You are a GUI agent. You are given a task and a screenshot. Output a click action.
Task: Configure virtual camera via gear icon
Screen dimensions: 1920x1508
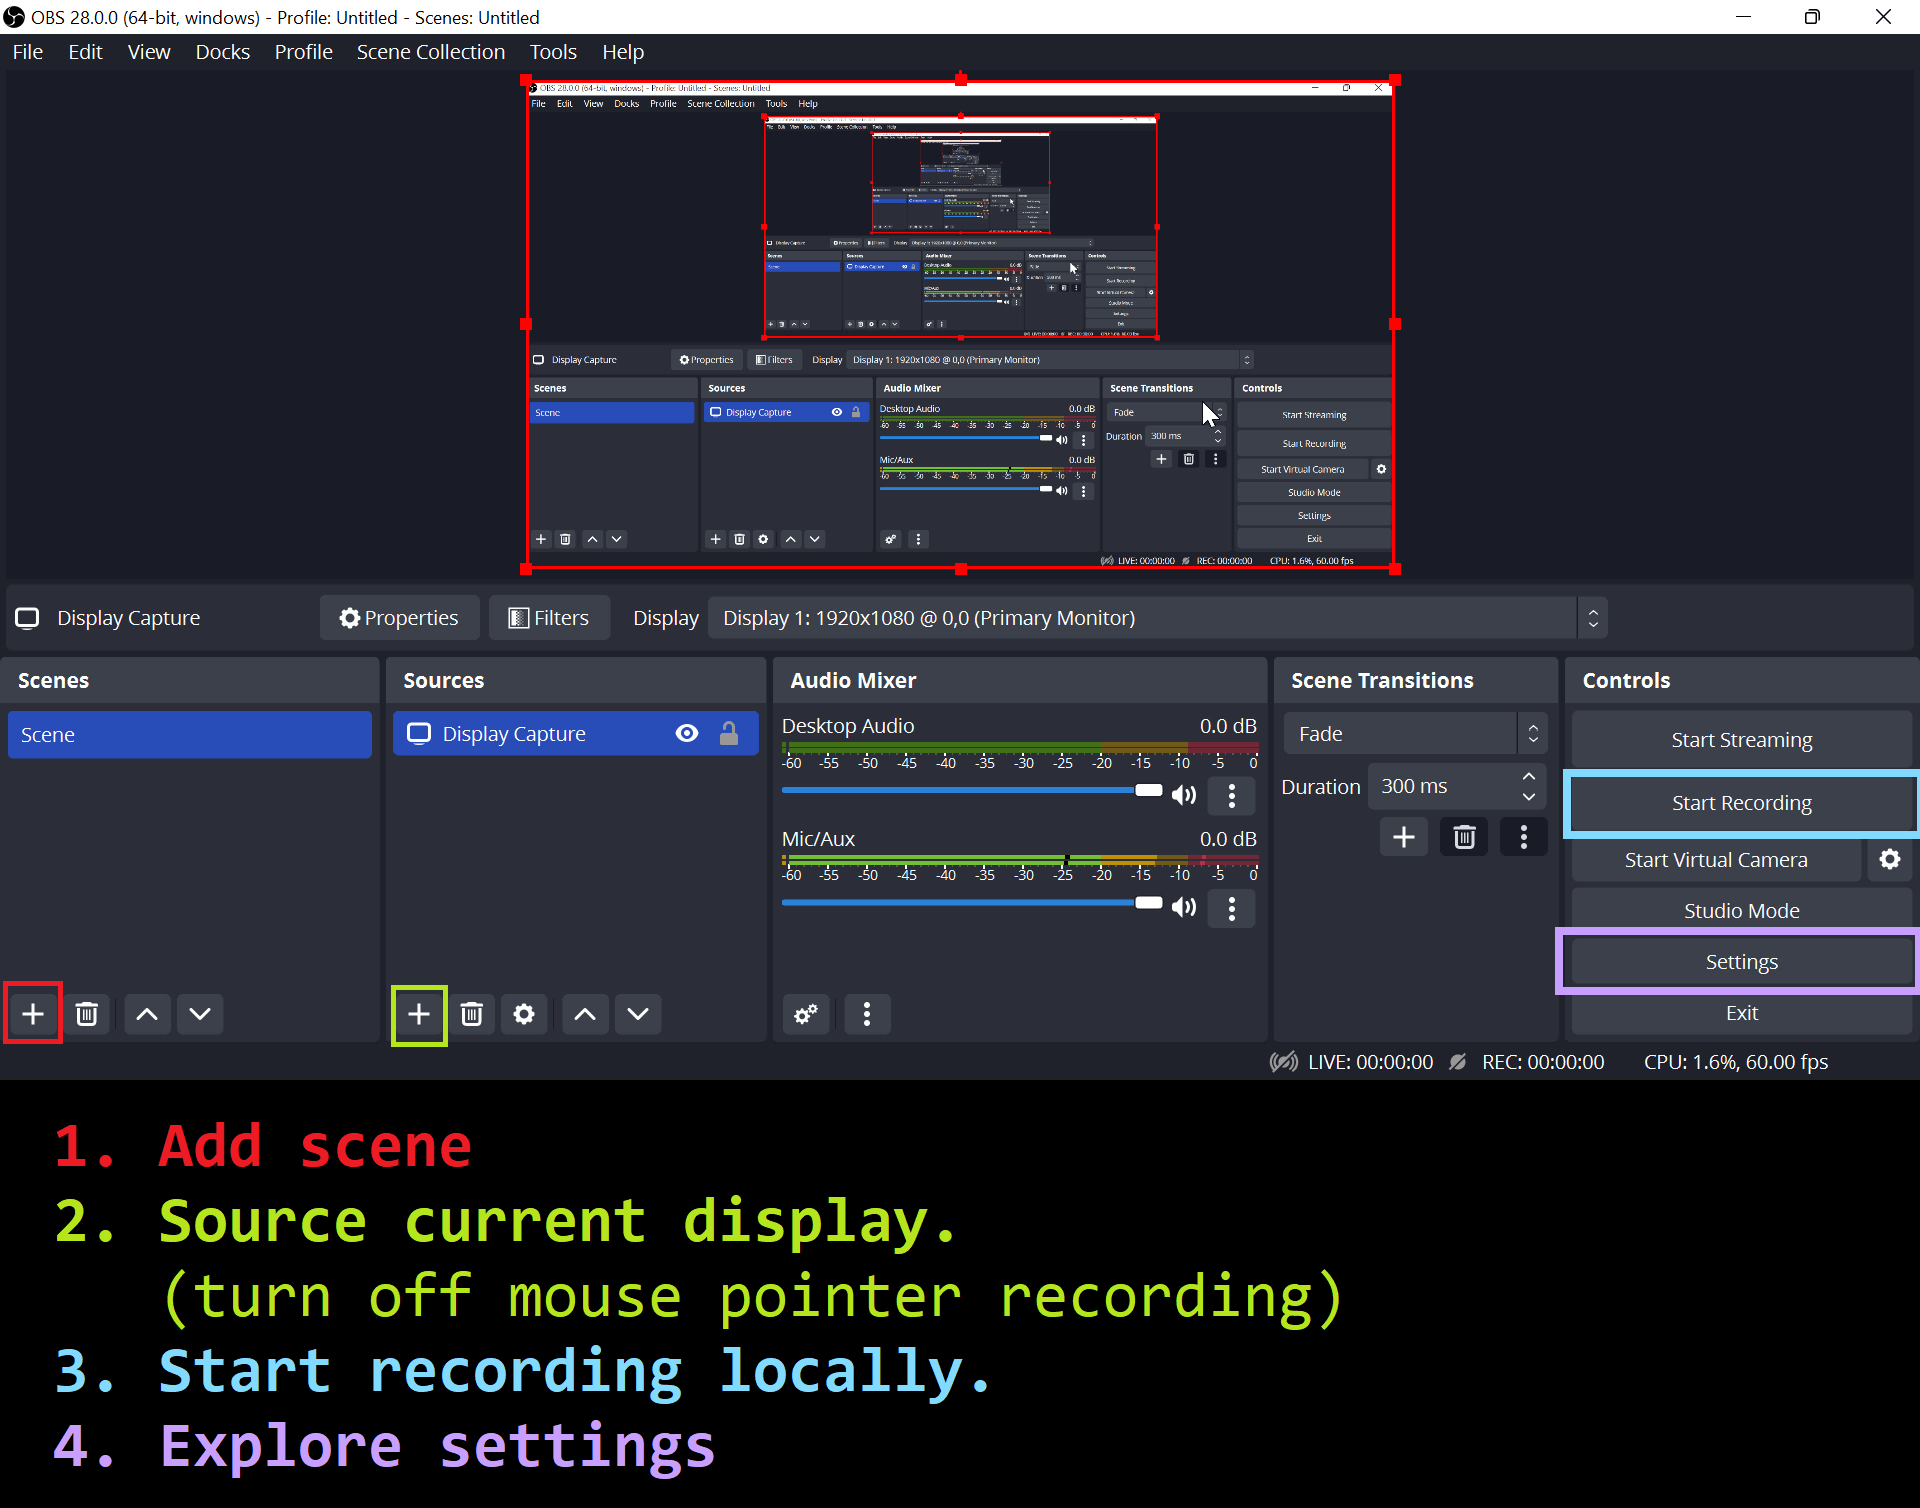1890,859
